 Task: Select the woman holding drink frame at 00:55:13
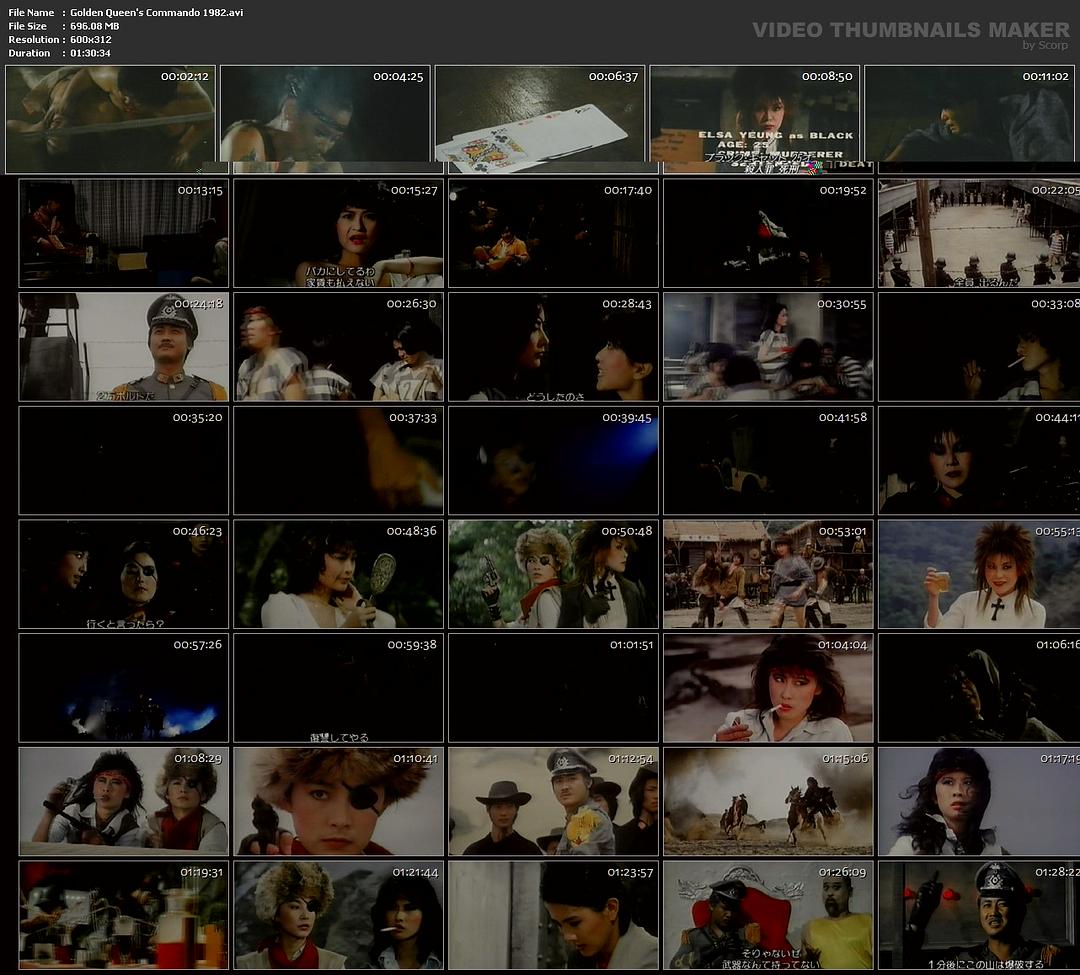tap(978, 574)
